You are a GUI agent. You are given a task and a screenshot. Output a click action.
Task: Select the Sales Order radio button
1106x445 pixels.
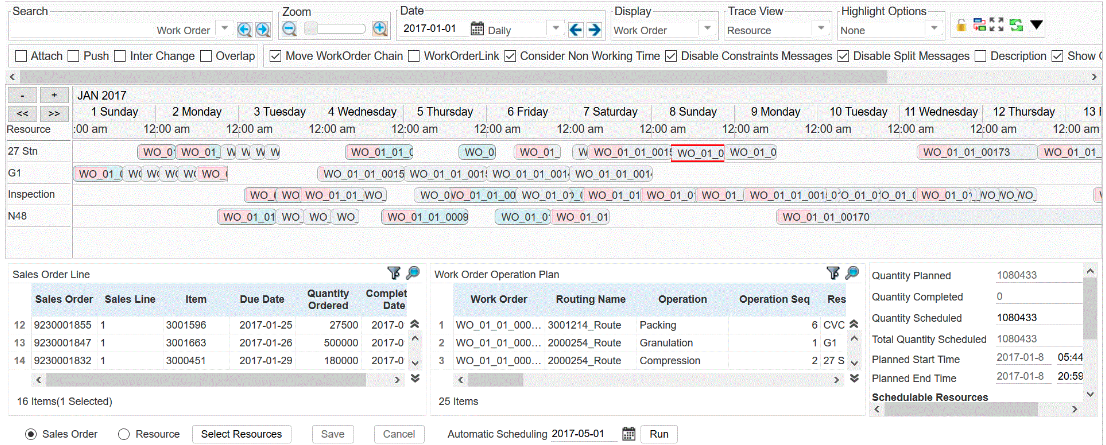(31, 434)
